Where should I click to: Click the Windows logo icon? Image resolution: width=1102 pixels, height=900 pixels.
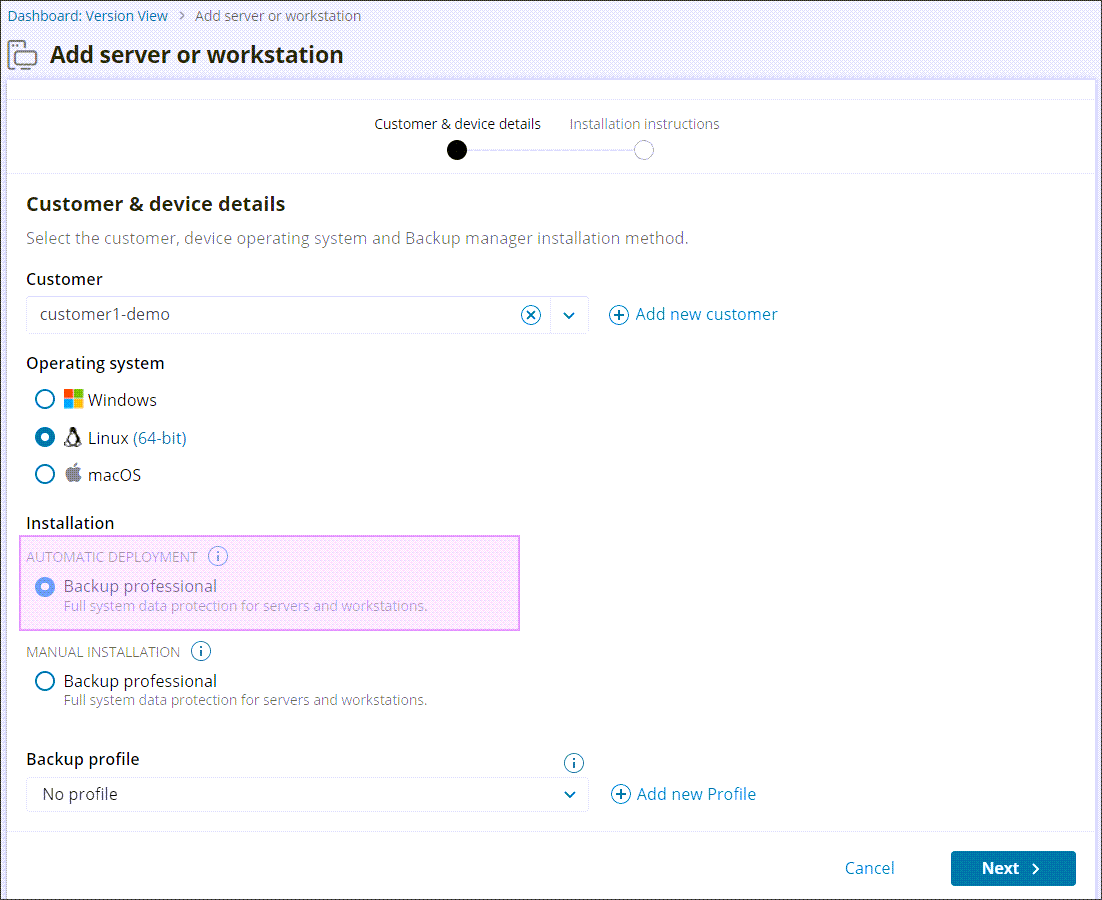click(73, 399)
